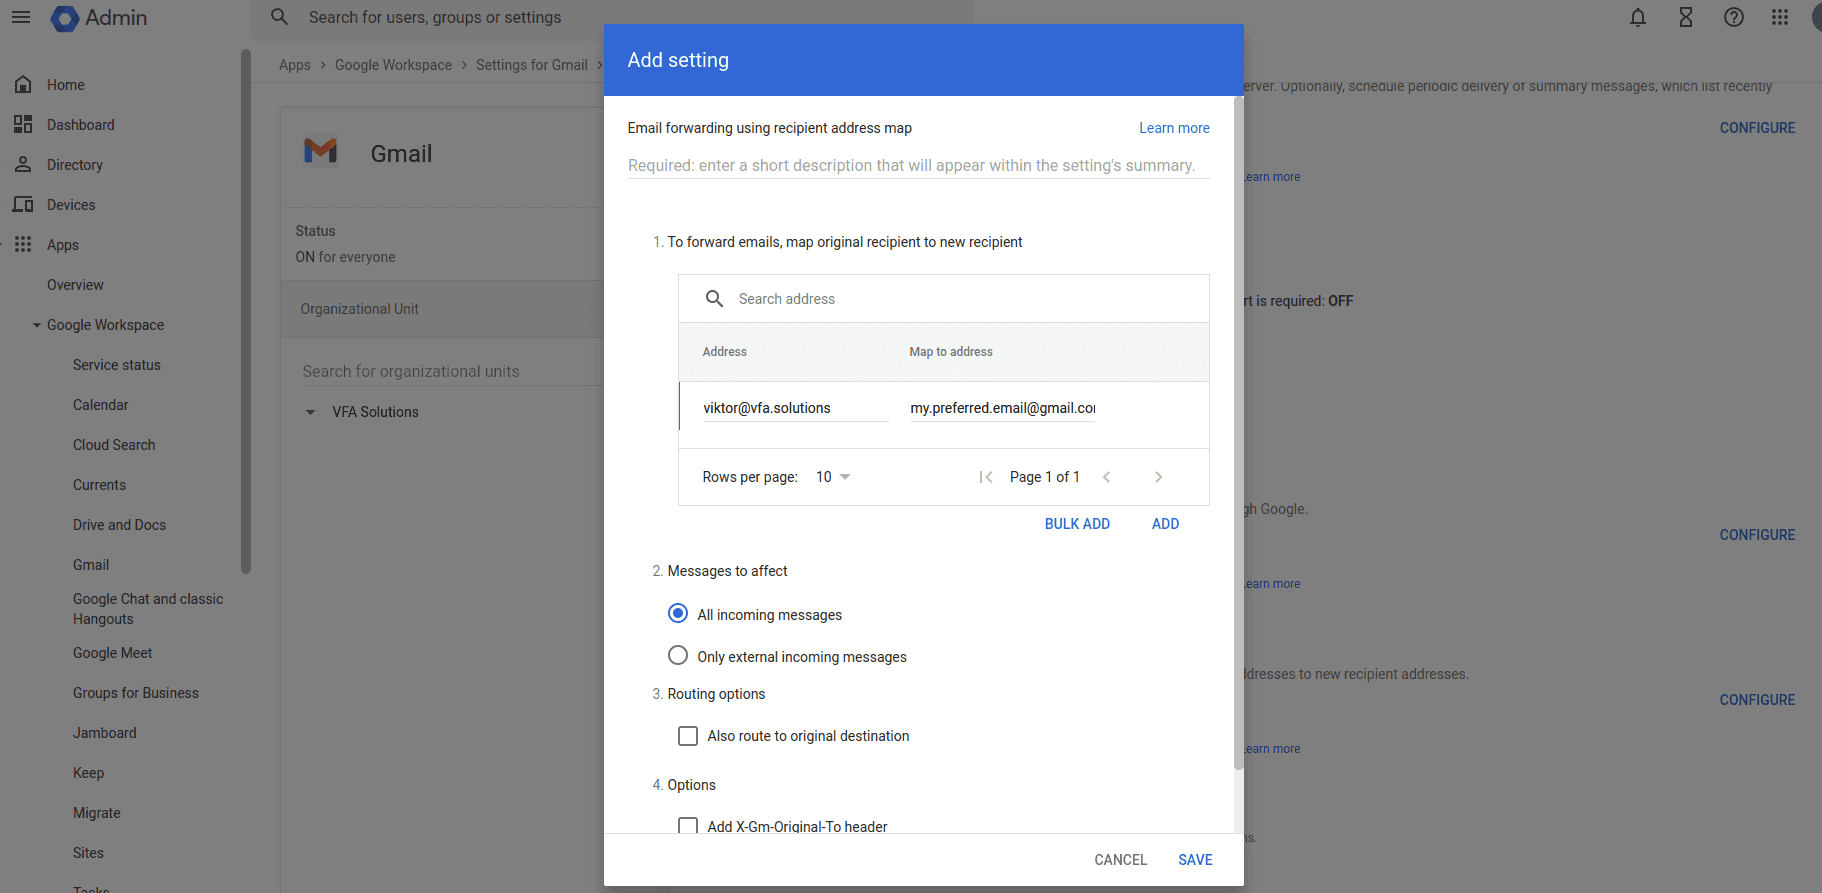Screen dimensions: 1822x893
Task: Click the dialog's vertical scrollbar
Action: point(1238,430)
